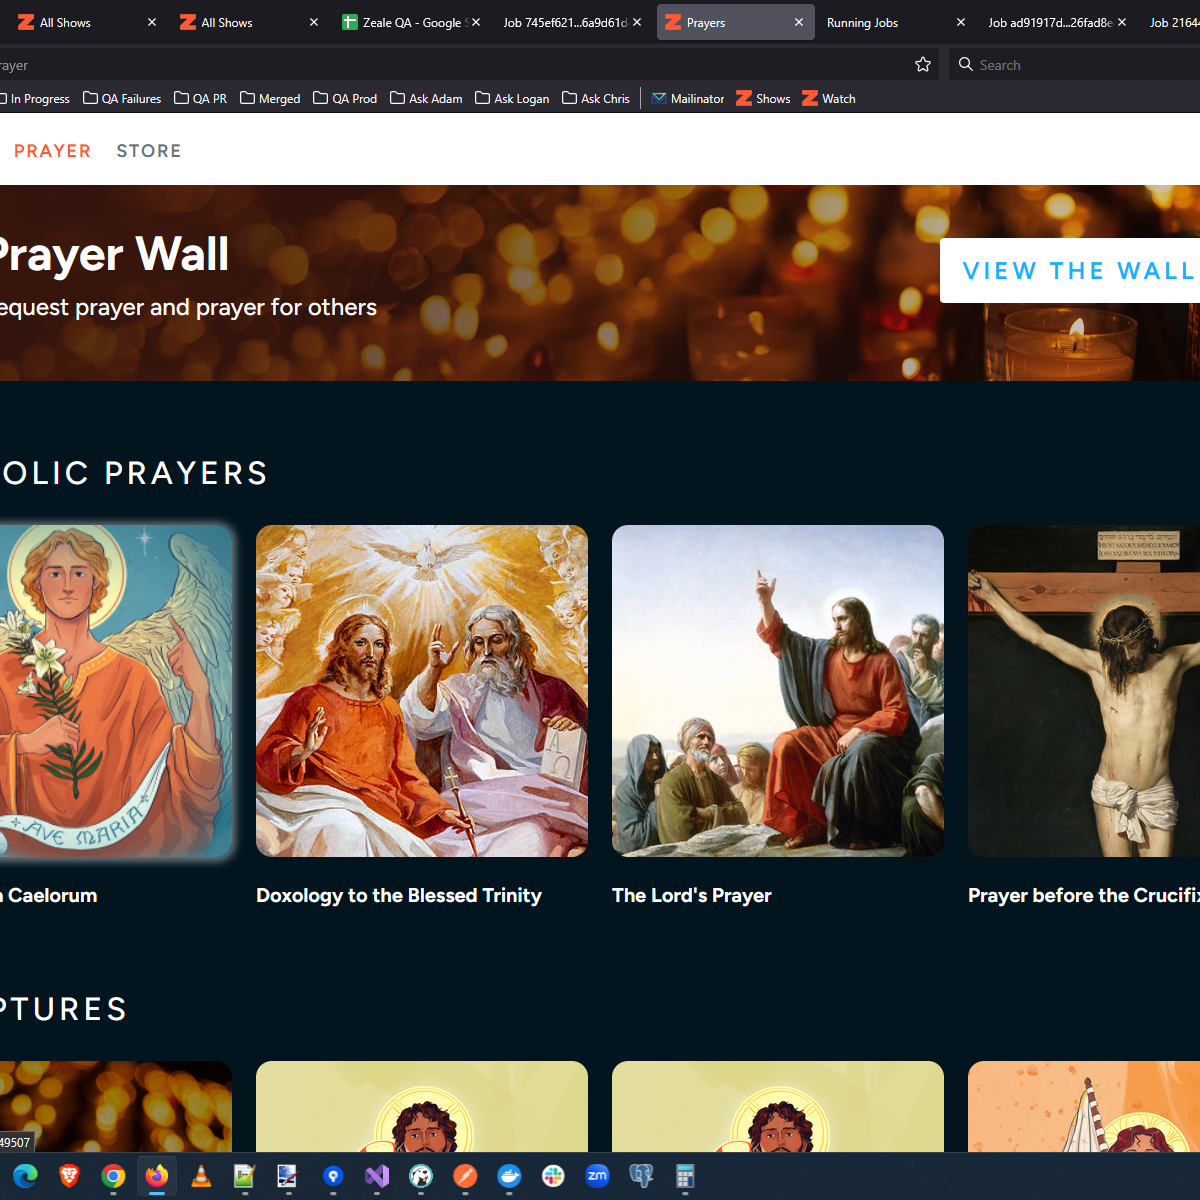1200x1200 pixels.
Task: Expand the Ask Adam bookmark folder
Action: point(426,99)
